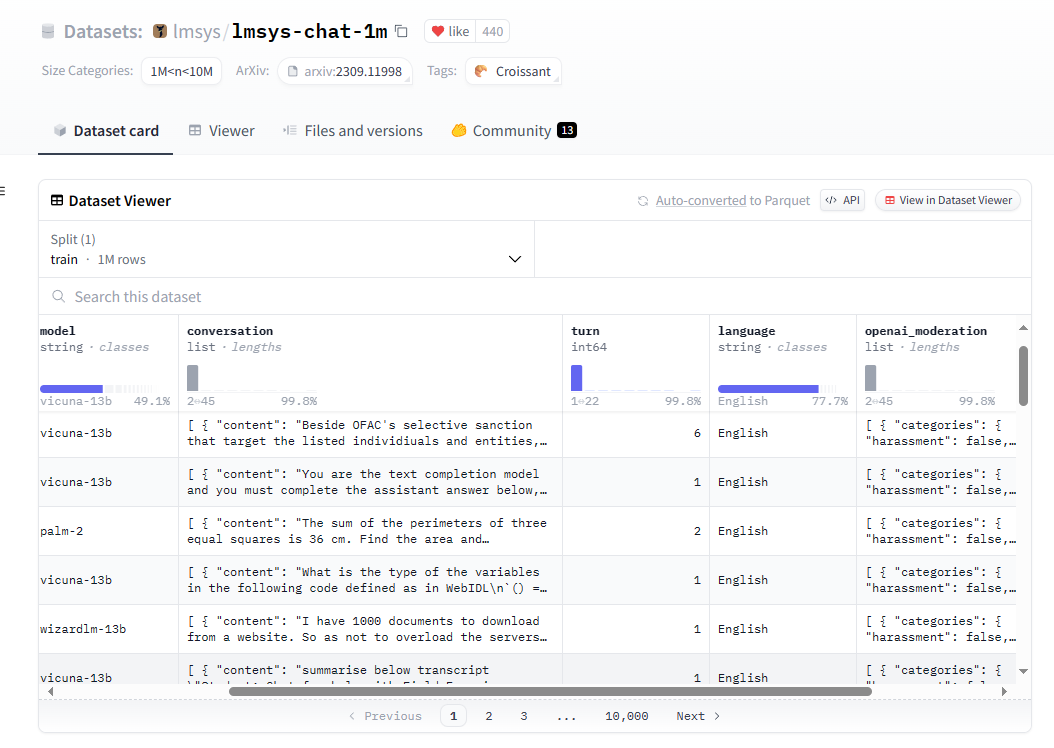Click the arxiv document icon
The height and width of the screenshot is (748, 1054).
click(292, 71)
